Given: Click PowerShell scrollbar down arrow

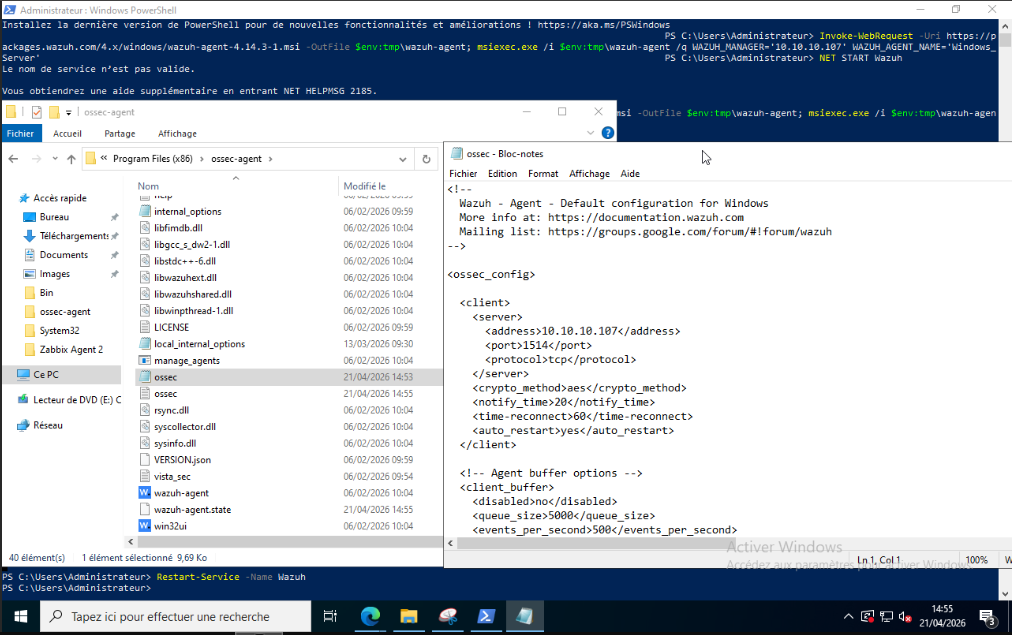Looking at the screenshot, I should coord(1005,594).
